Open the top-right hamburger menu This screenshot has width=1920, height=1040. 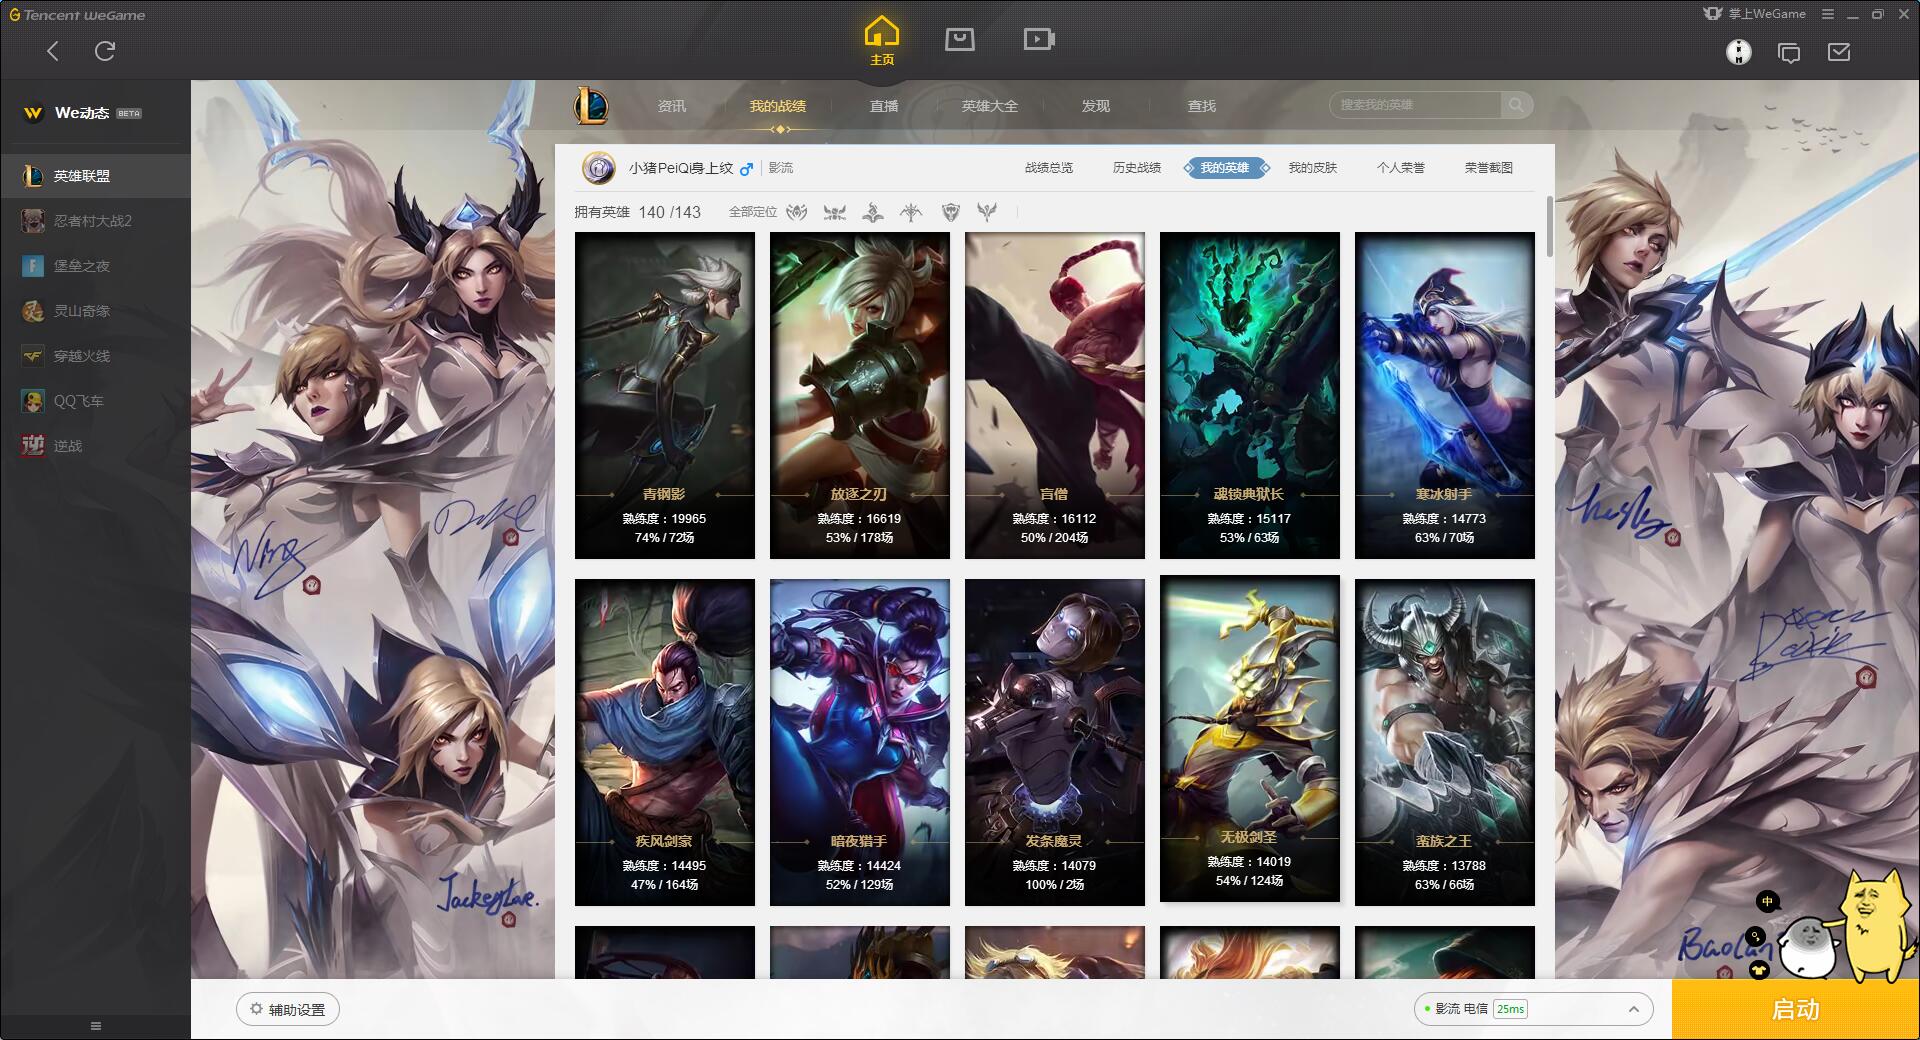[x=1828, y=14]
